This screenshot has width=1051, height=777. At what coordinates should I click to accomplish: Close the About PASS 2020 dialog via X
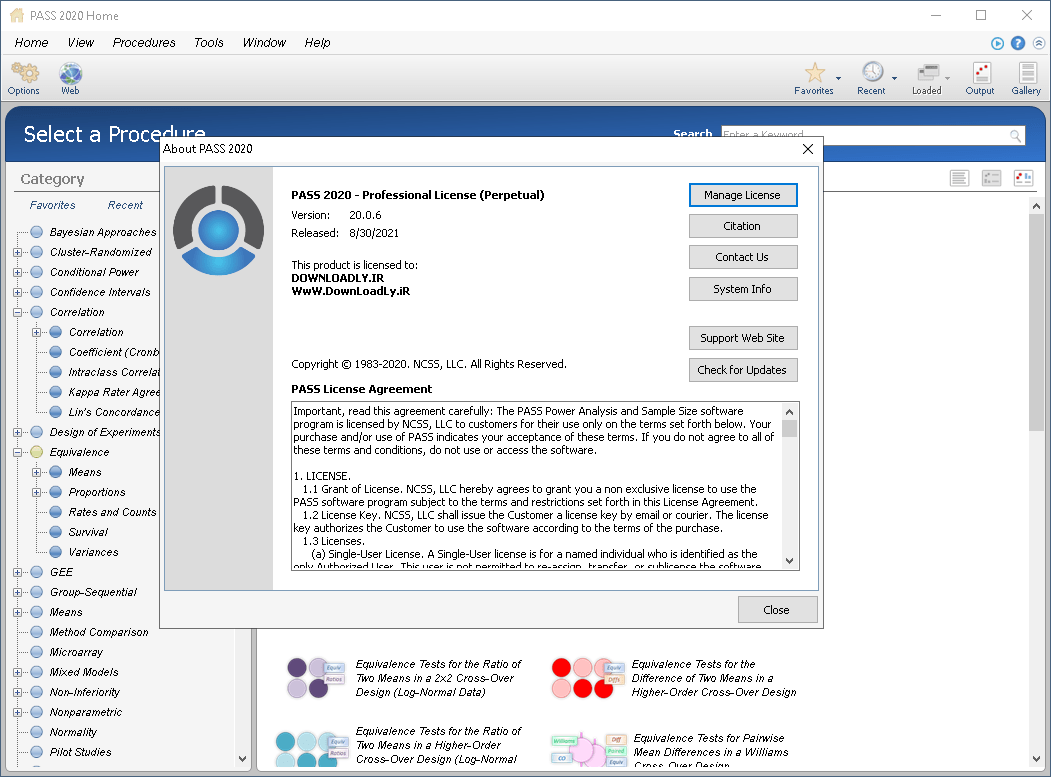(x=808, y=149)
